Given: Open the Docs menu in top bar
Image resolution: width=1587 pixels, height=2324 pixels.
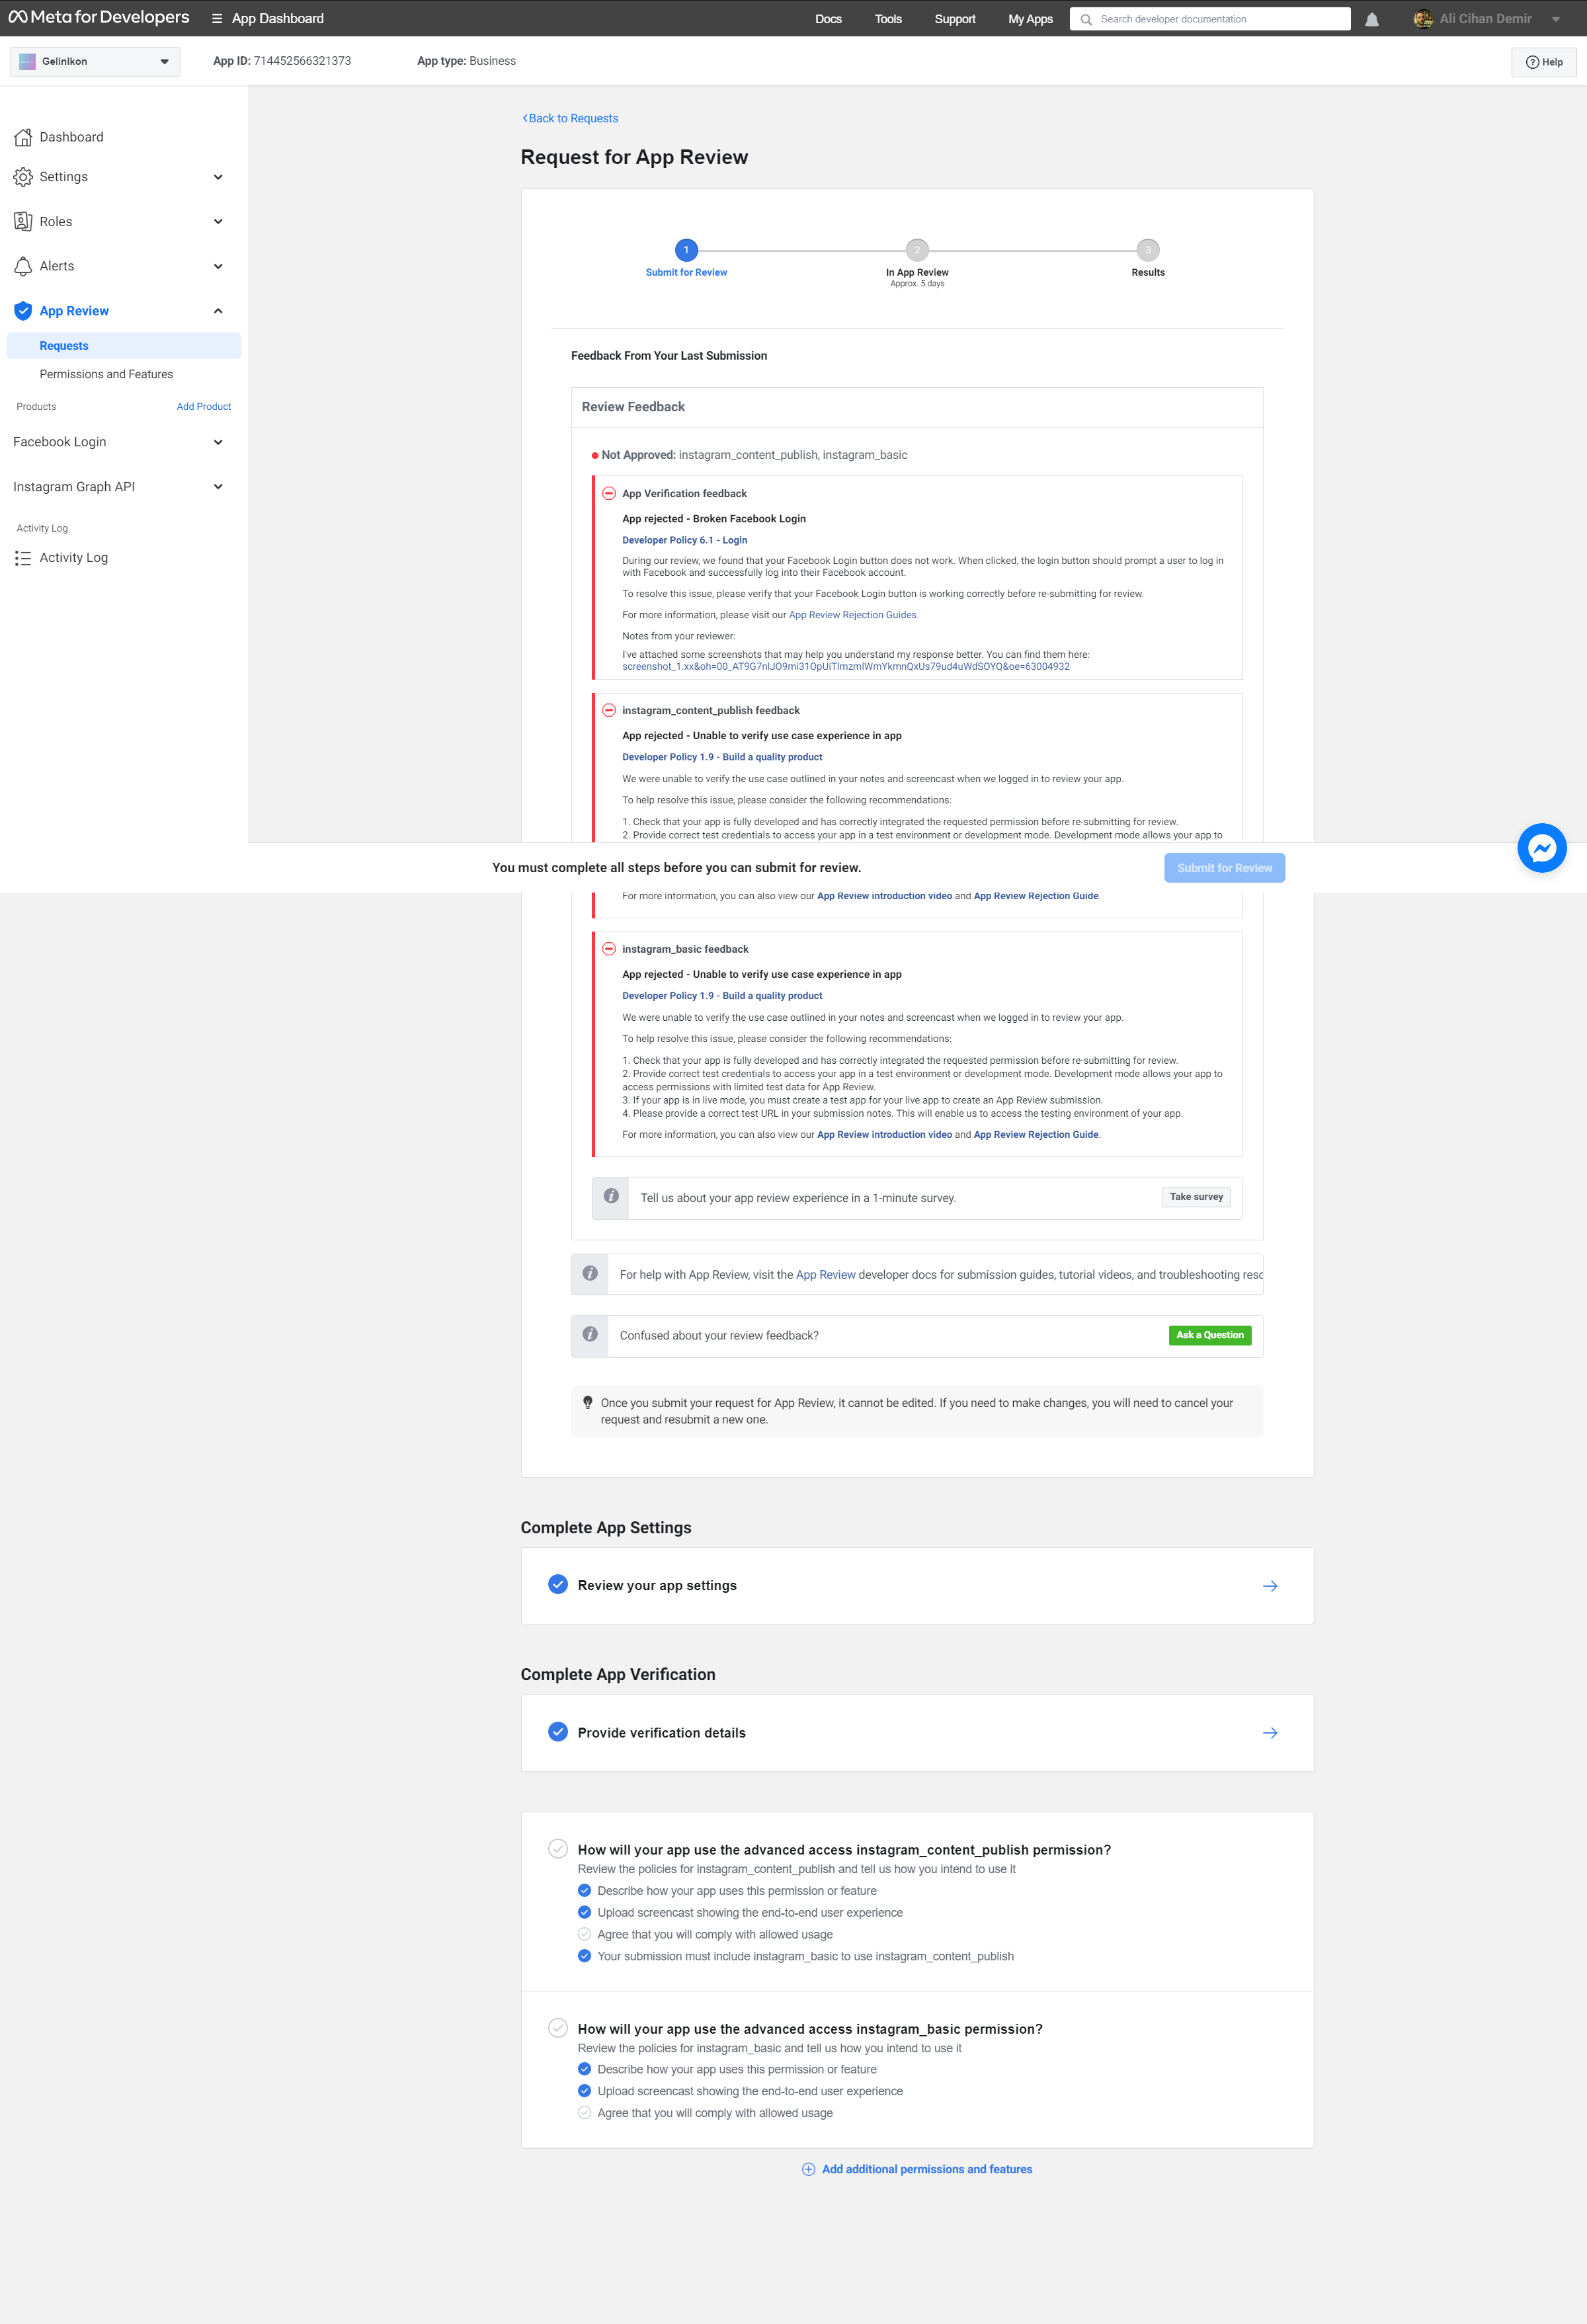Looking at the screenshot, I should (x=828, y=19).
